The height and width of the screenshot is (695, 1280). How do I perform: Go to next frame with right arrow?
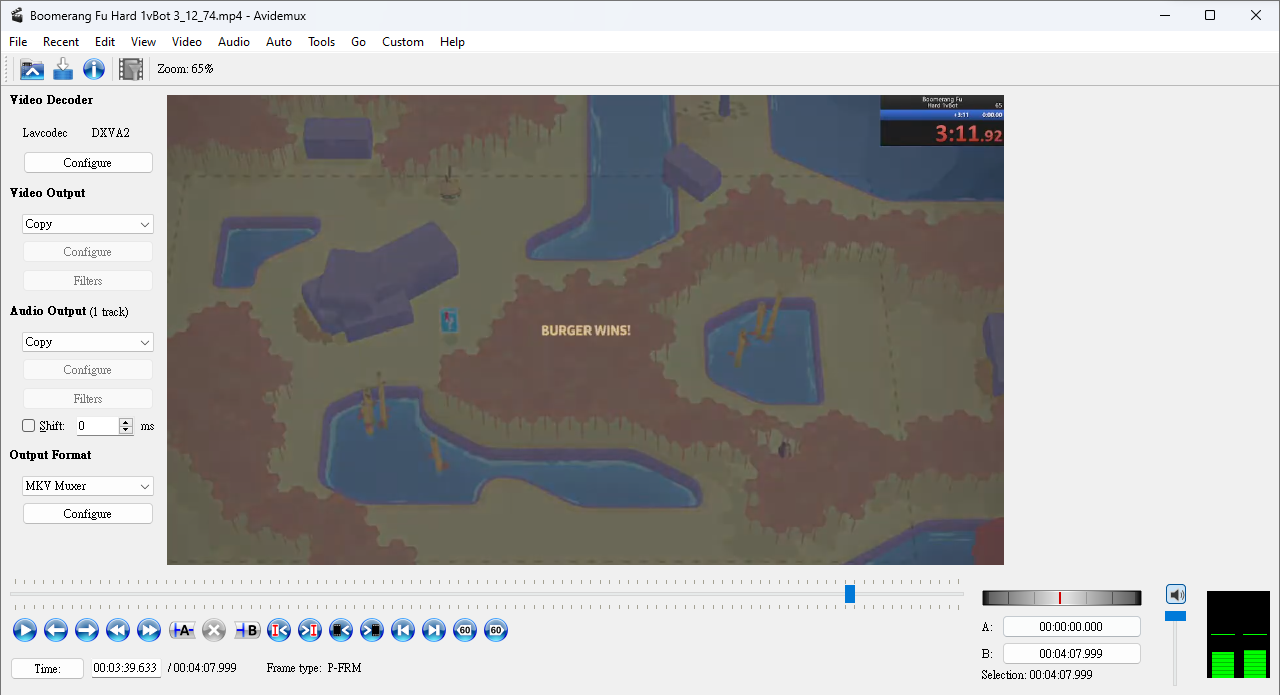tap(87, 630)
